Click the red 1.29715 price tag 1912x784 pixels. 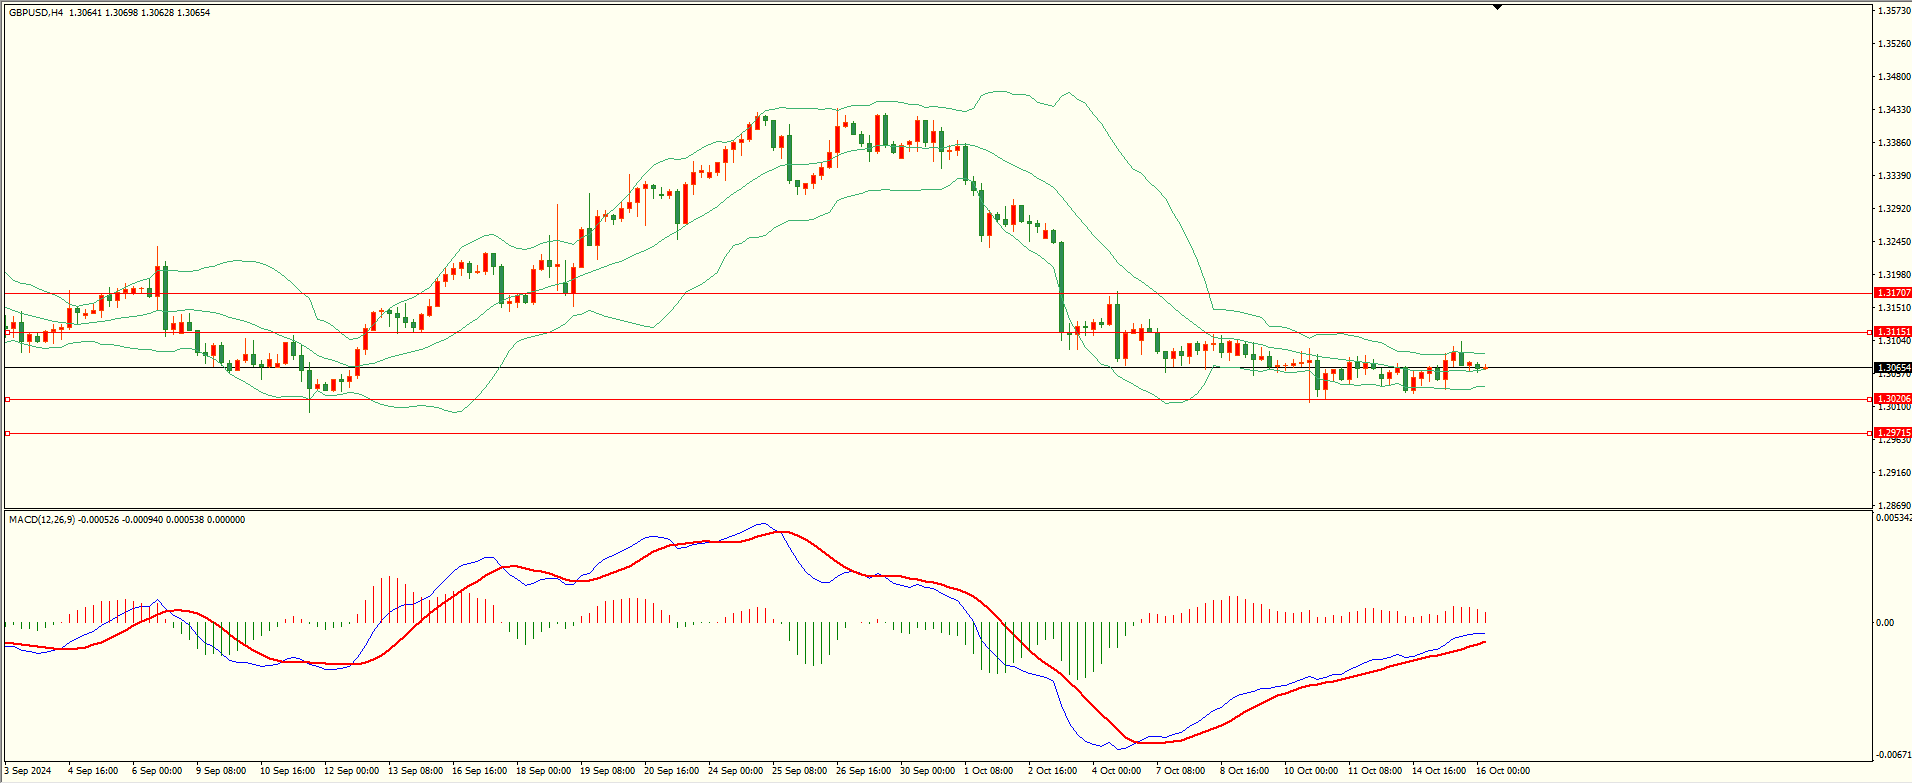click(x=1892, y=433)
